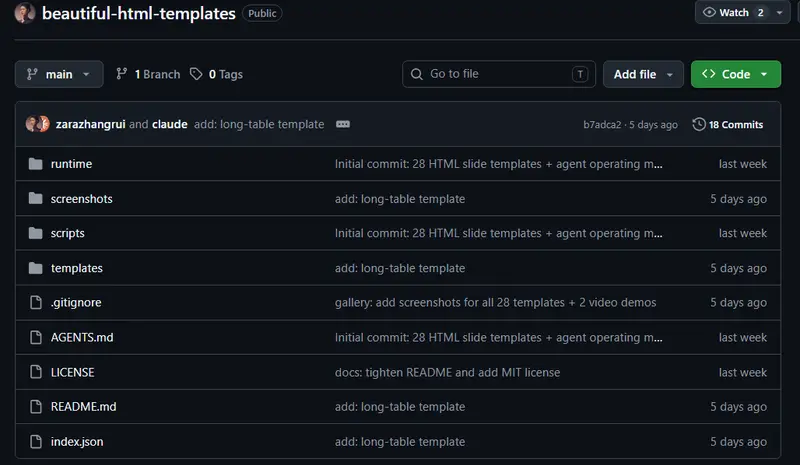Click the Public visibility badge
The image size is (800, 465).
click(262, 13)
